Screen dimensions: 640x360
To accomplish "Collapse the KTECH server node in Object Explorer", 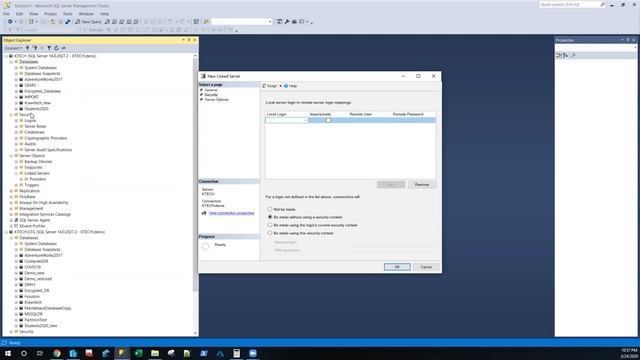I will (6, 56).
